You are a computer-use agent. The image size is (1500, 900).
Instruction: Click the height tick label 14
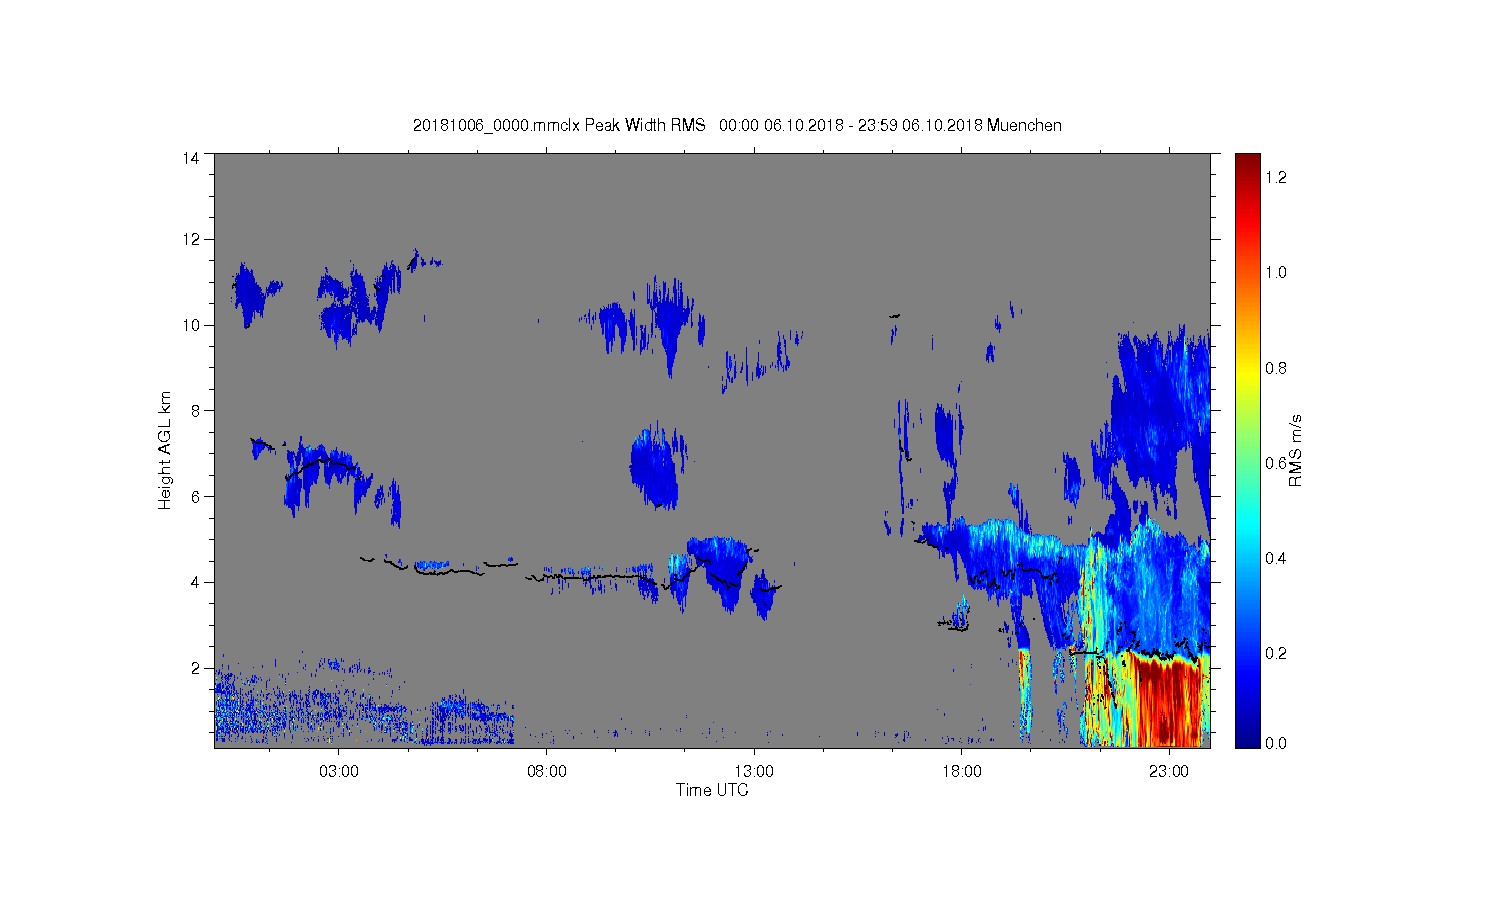pos(191,158)
